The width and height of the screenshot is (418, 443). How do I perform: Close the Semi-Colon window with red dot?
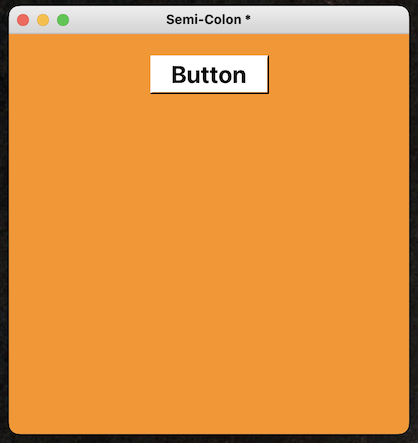coord(23,20)
